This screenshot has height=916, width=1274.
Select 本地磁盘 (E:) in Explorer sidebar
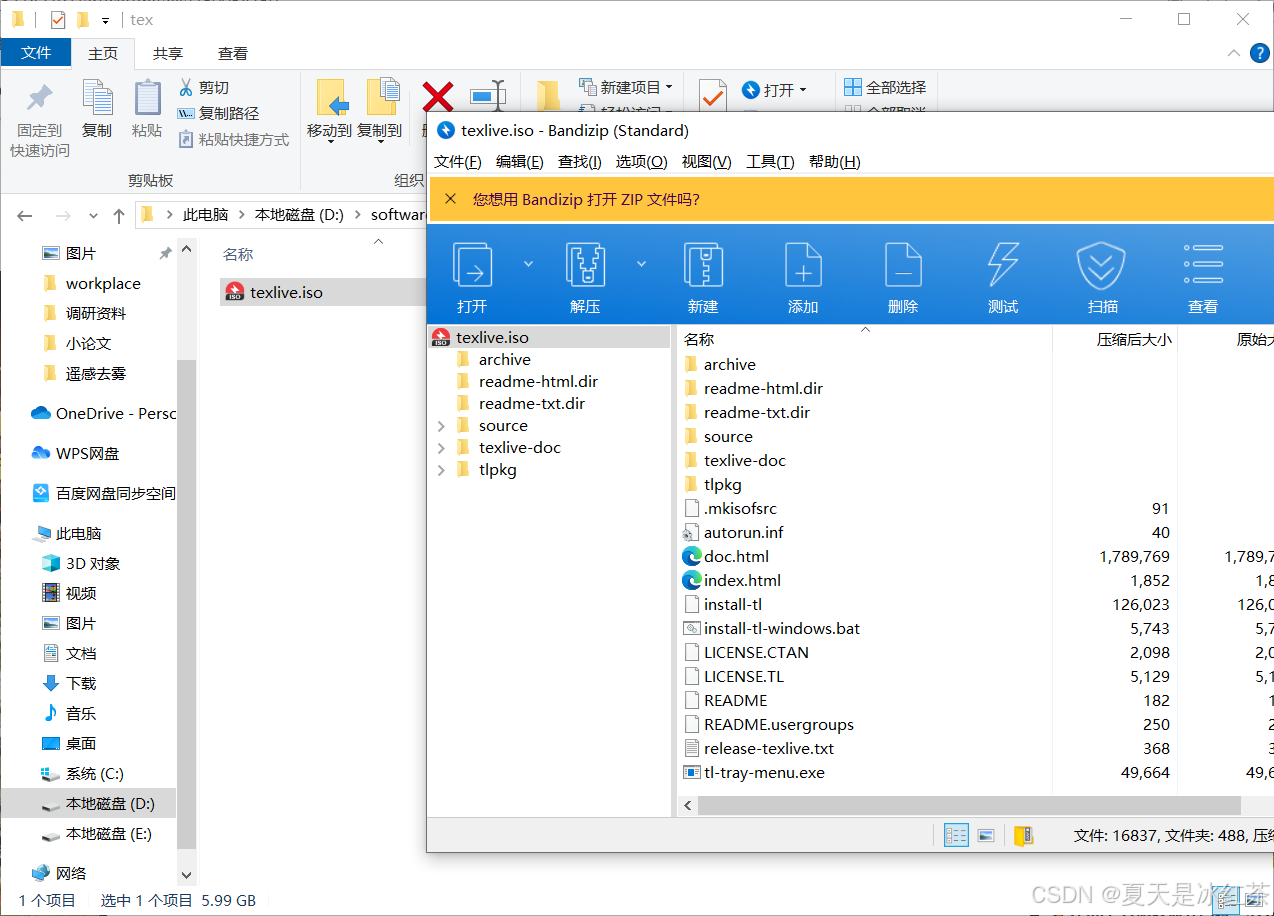[108, 834]
